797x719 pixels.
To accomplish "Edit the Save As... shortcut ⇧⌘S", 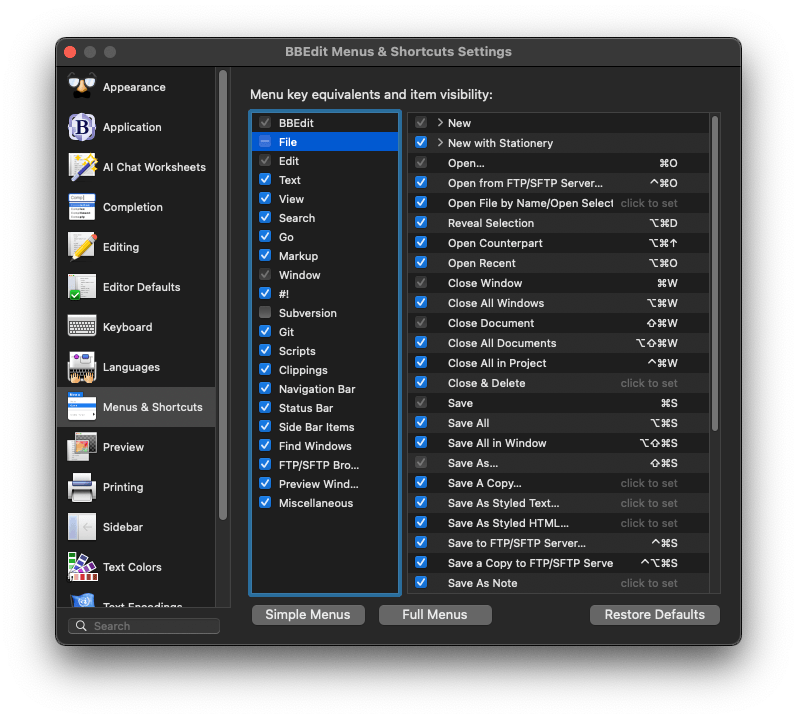I will [663, 463].
